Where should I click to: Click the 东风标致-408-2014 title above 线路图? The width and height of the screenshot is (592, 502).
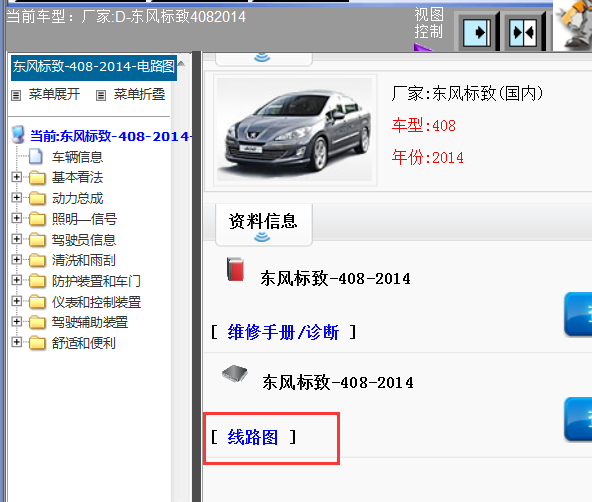tap(338, 383)
